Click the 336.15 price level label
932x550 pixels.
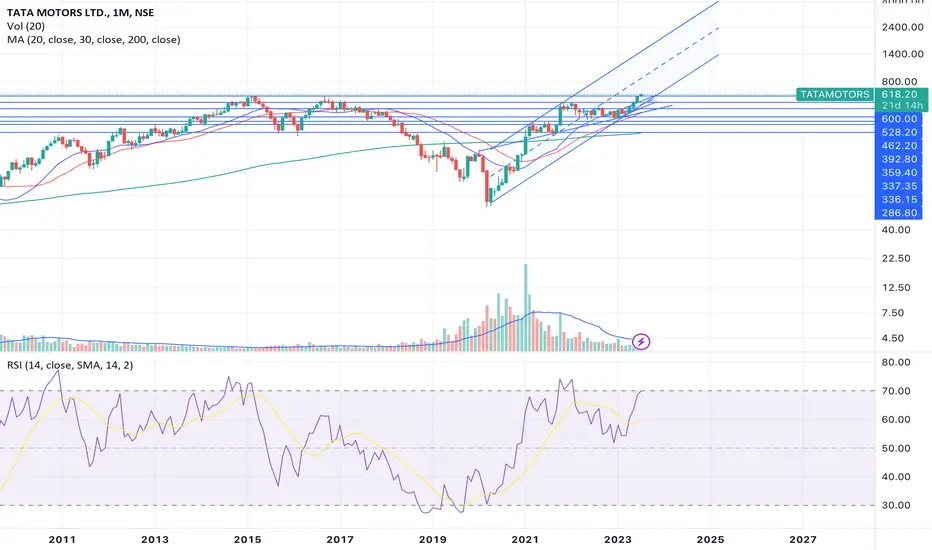coord(899,200)
